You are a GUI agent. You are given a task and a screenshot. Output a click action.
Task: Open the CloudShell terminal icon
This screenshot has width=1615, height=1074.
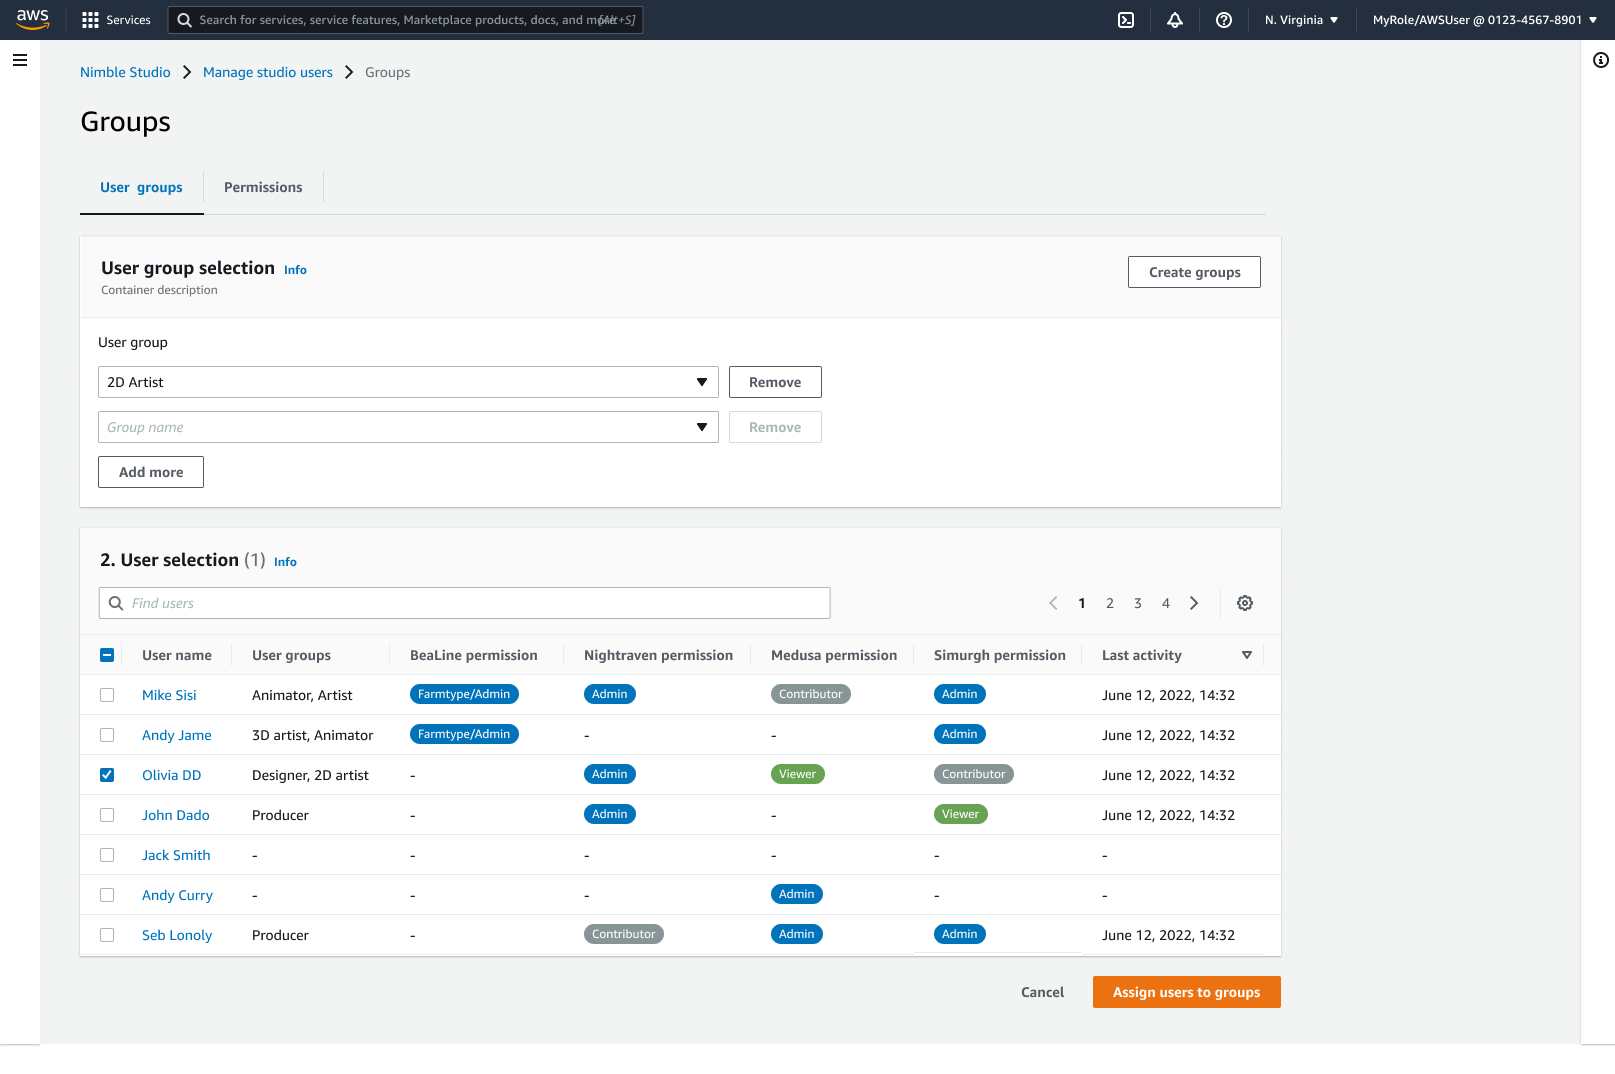(x=1126, y=20)
